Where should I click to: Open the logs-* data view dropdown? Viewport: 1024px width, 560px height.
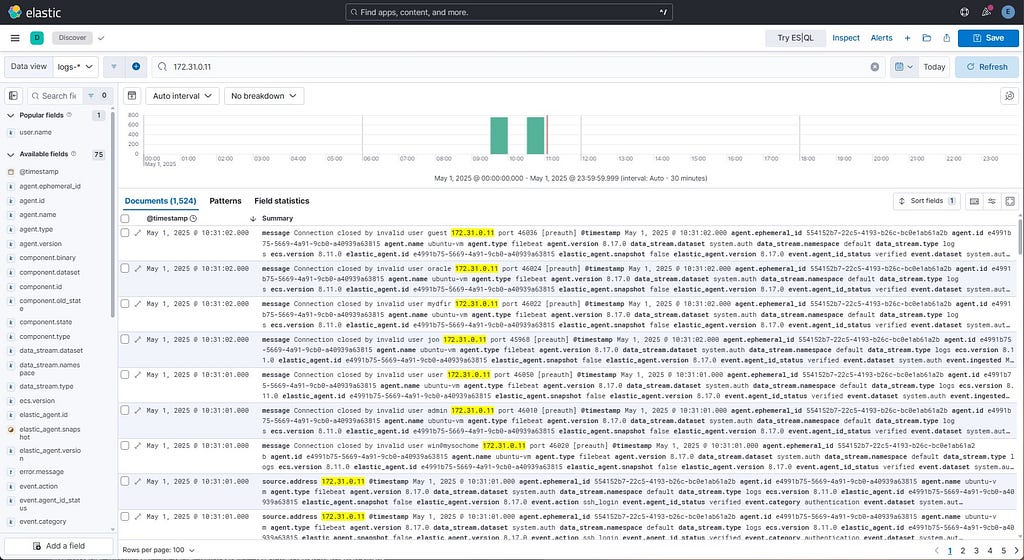75,67
